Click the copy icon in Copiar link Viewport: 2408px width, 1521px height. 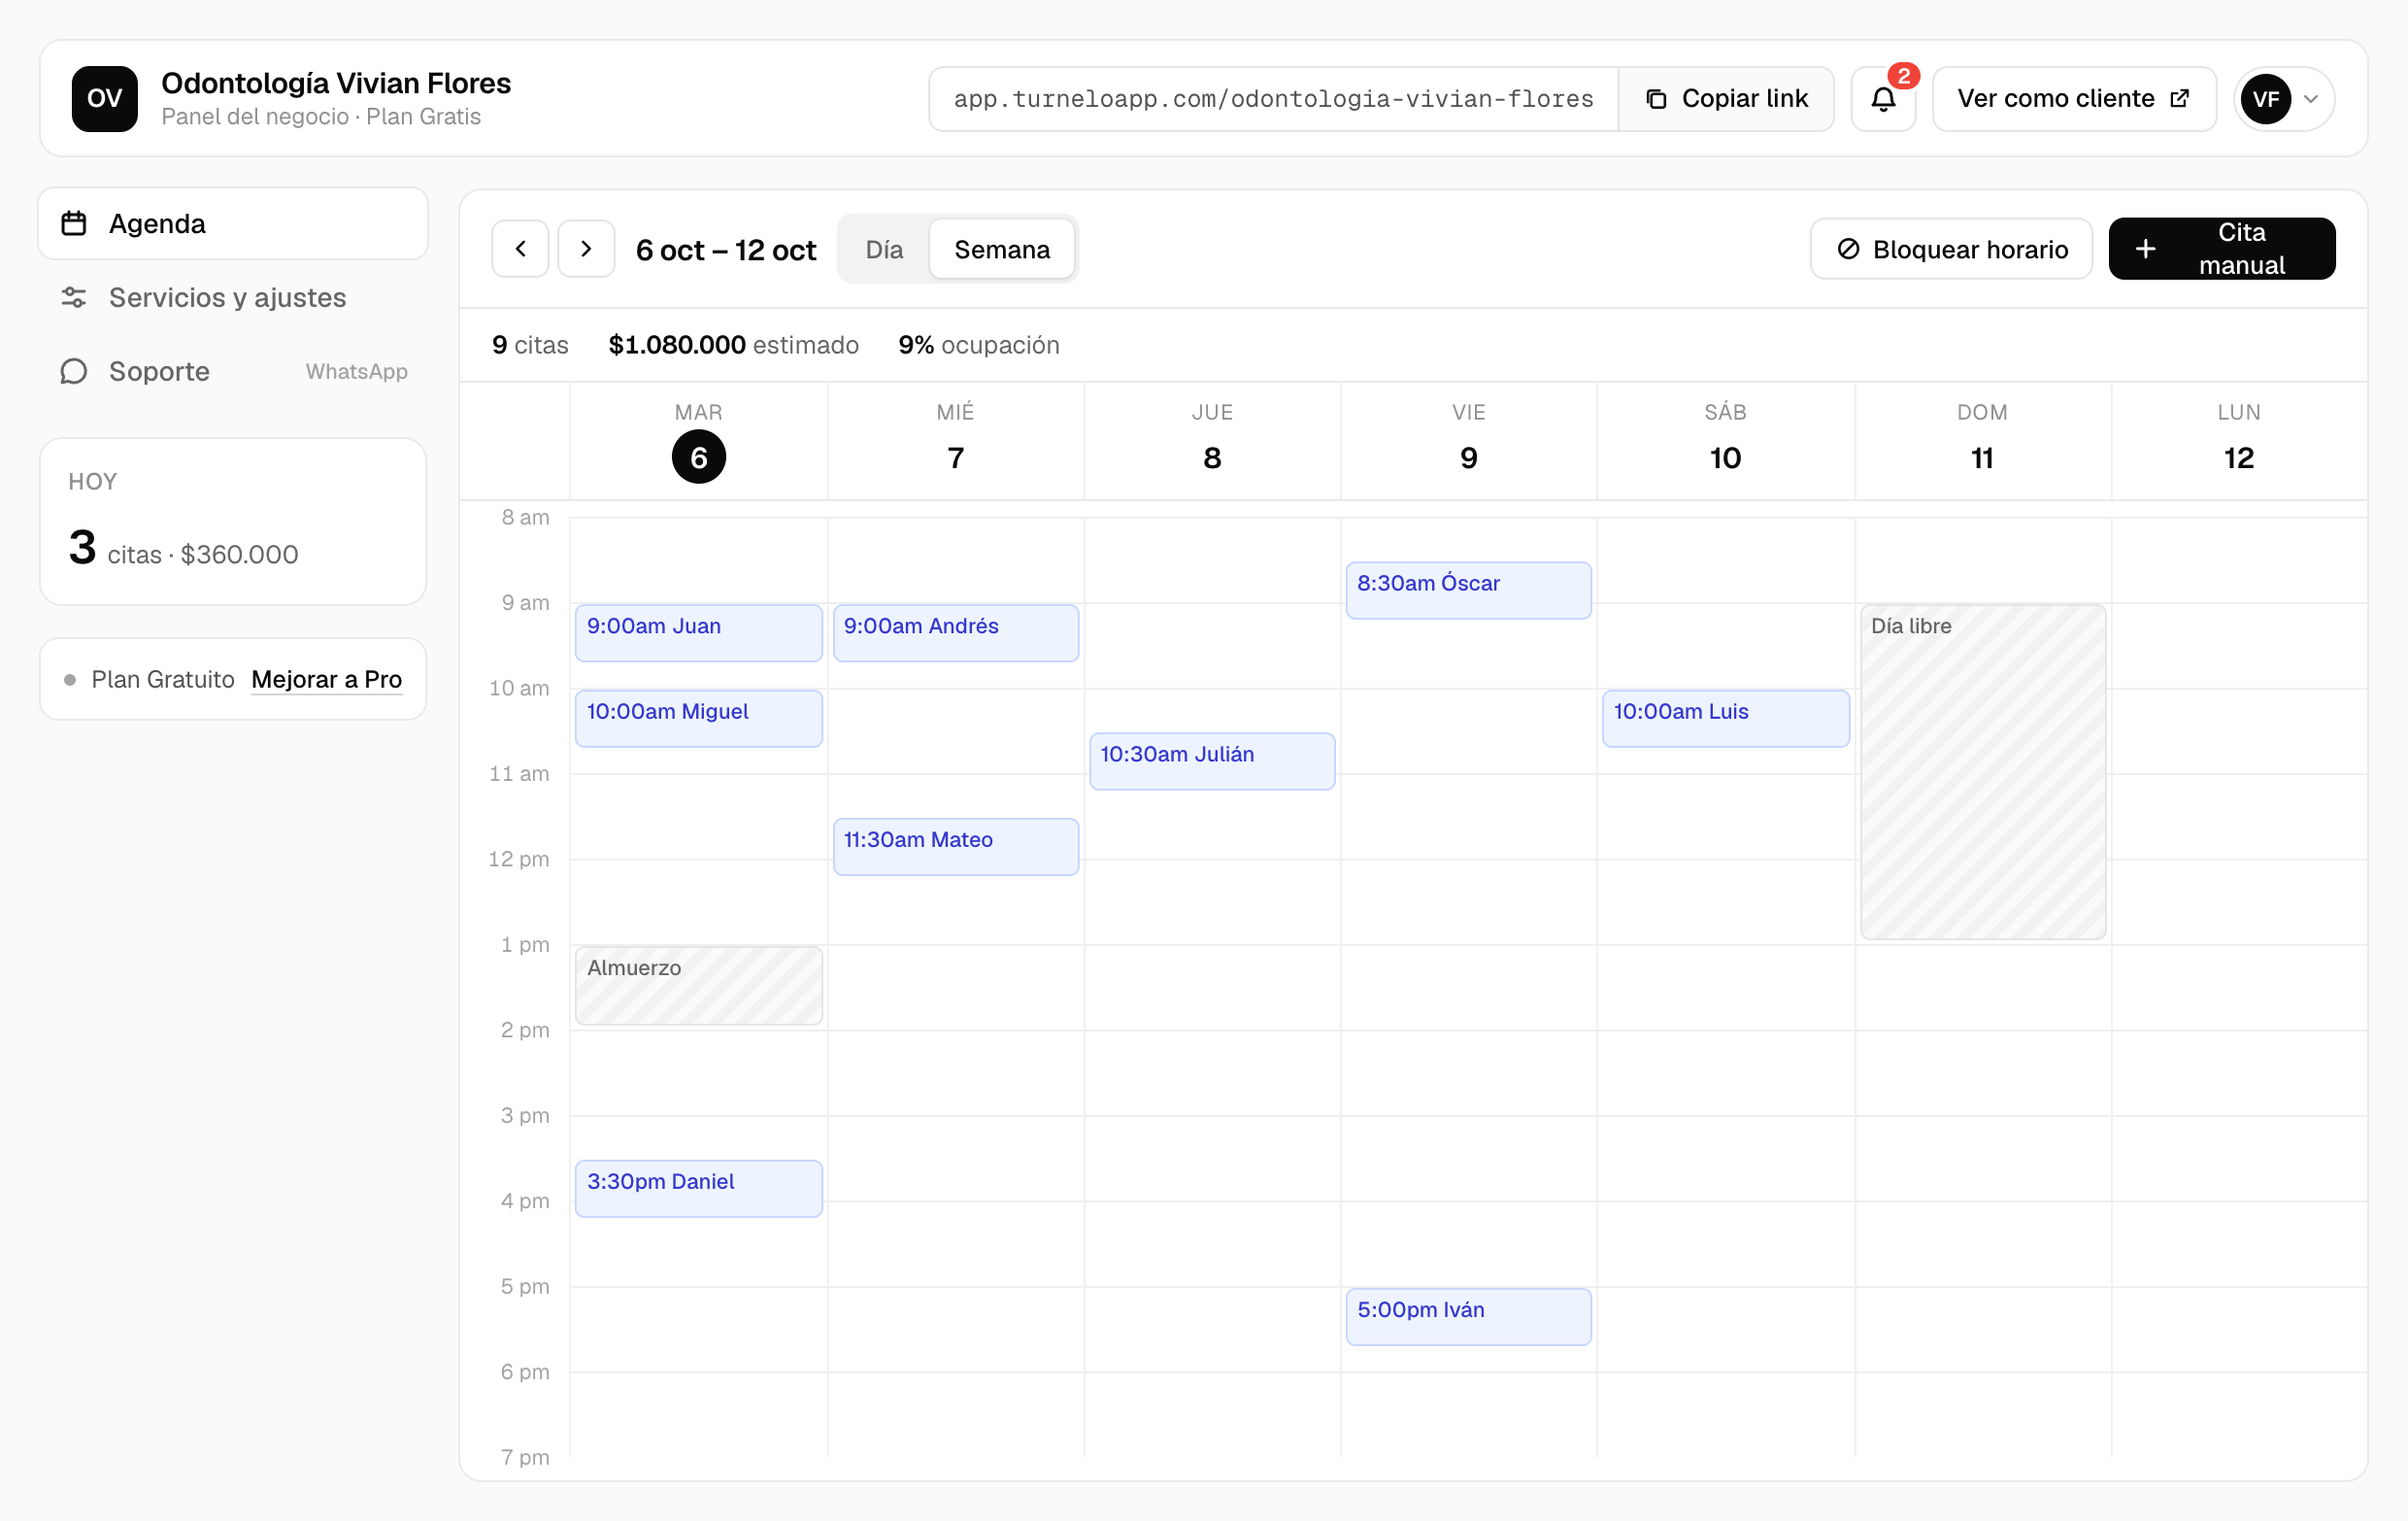pos(1656,98)
